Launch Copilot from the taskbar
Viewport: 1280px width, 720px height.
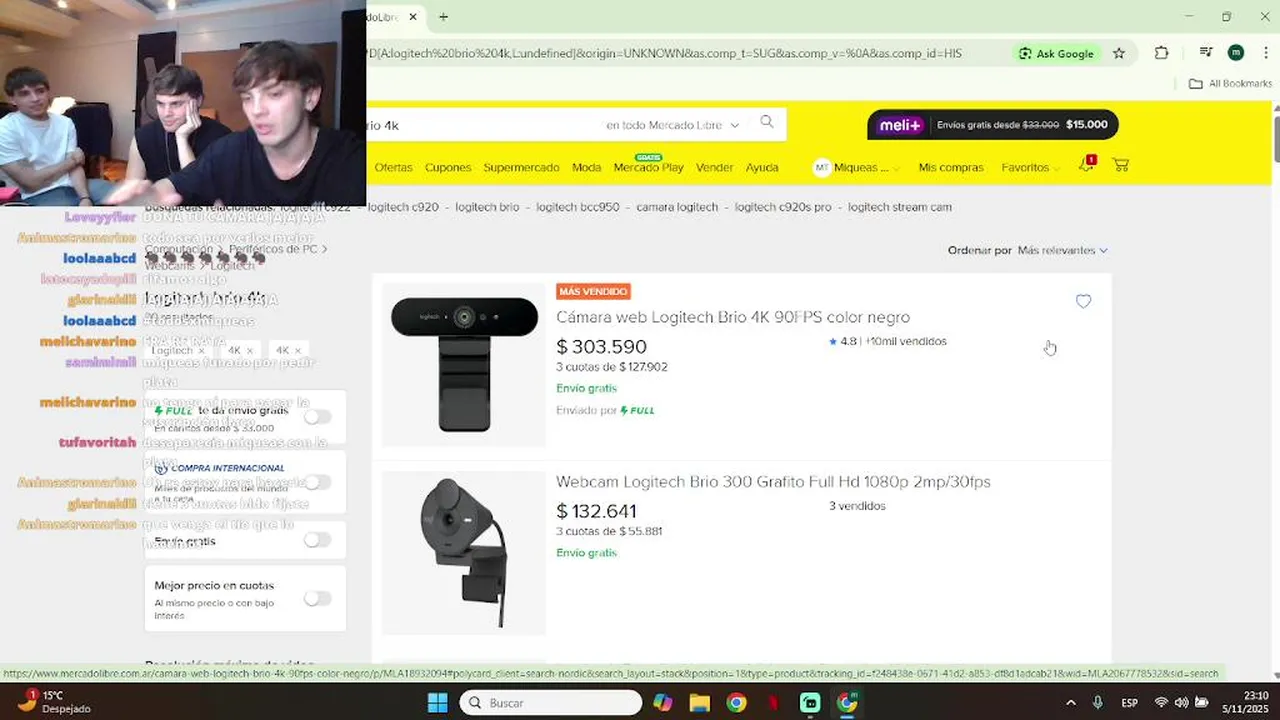pyautogui.click(x=663, y=702)
